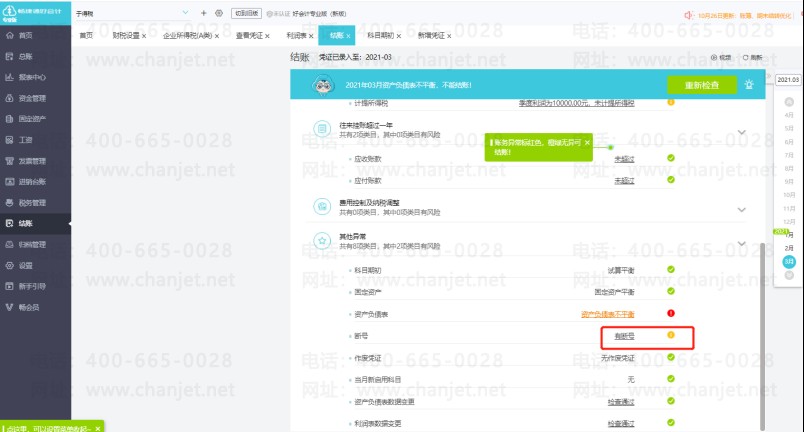Collapse the 其他异常 section
The image size is (804, 432).
[741, 241]
